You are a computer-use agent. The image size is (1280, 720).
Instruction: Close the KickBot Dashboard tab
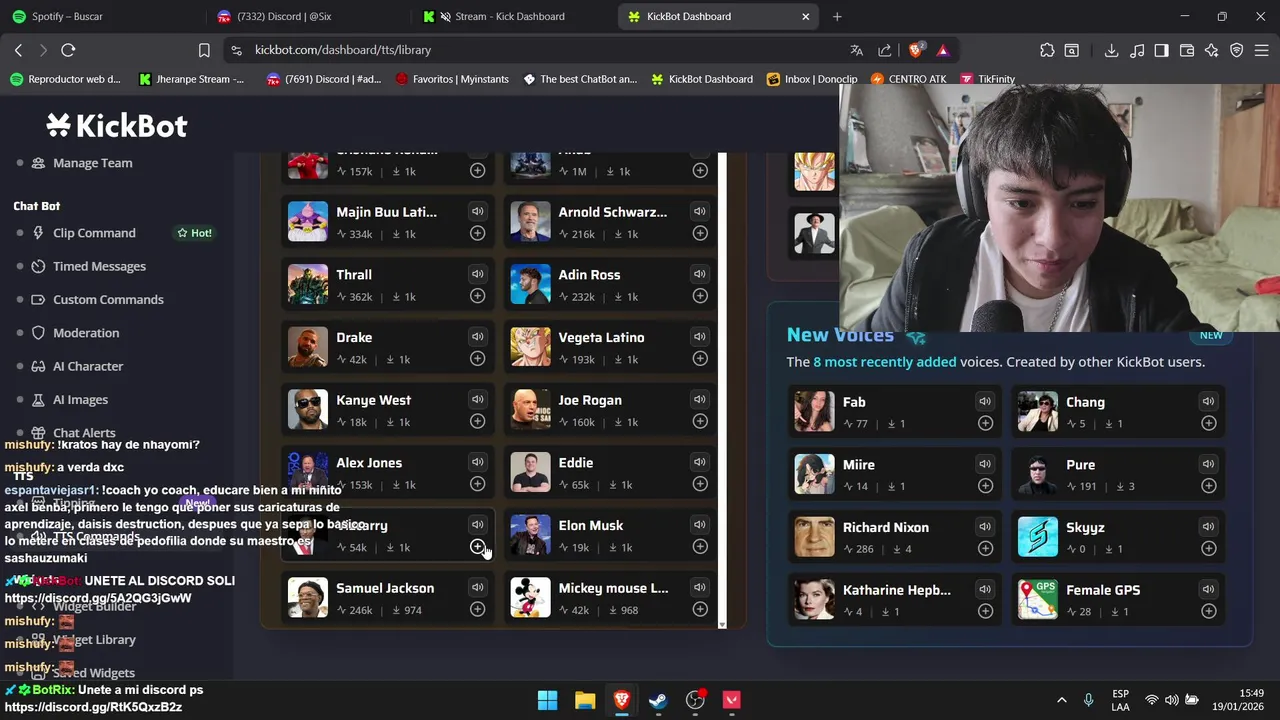tap(806, 16)
